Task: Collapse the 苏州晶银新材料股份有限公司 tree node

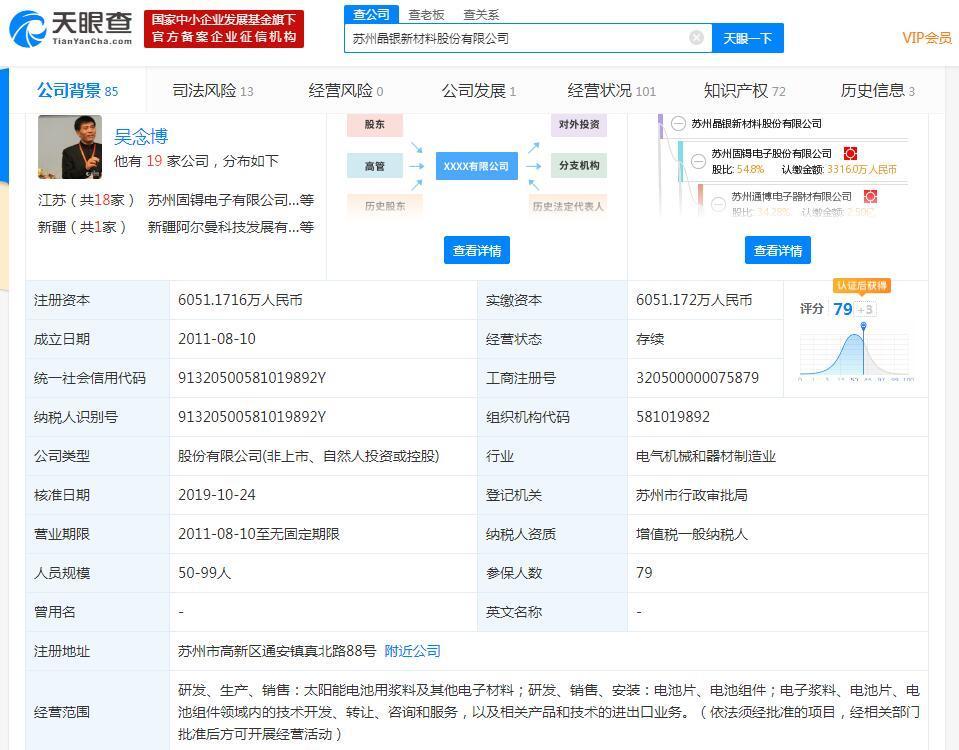Action: coord(678,124)
